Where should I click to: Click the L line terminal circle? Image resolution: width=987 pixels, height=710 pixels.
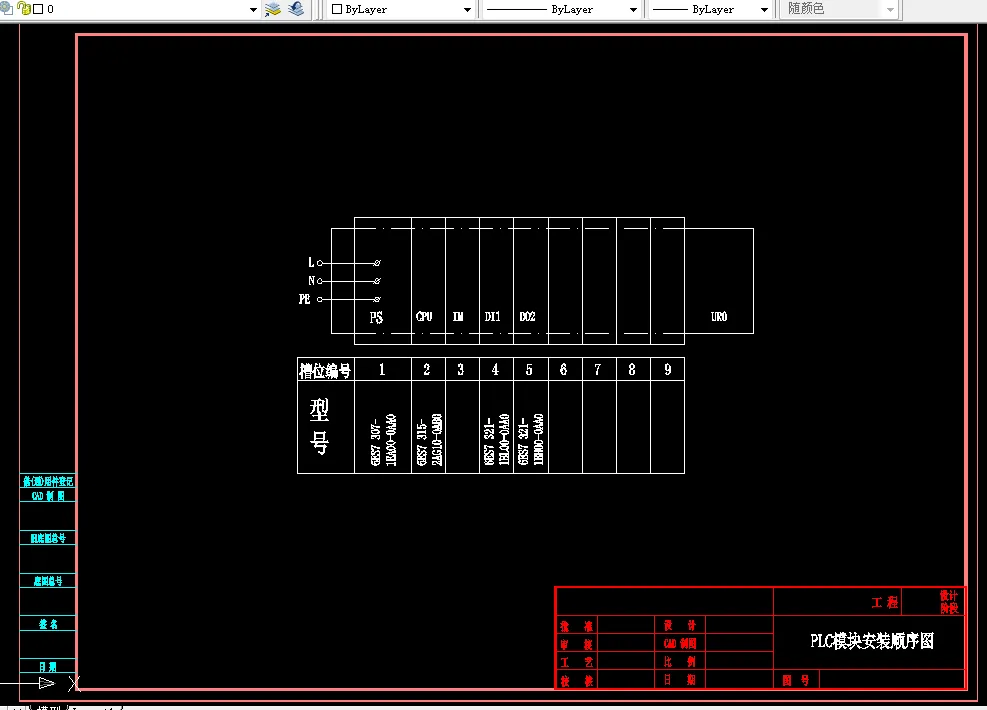point(320,262)
